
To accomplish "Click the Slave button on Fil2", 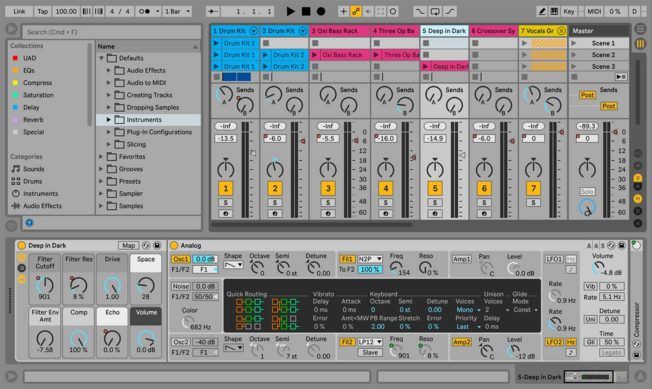I will [370, 352].
